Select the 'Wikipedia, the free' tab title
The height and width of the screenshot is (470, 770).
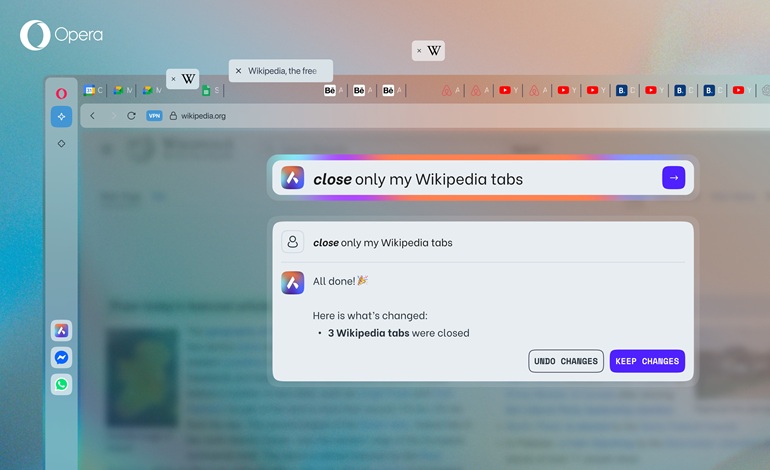(282, 71)
